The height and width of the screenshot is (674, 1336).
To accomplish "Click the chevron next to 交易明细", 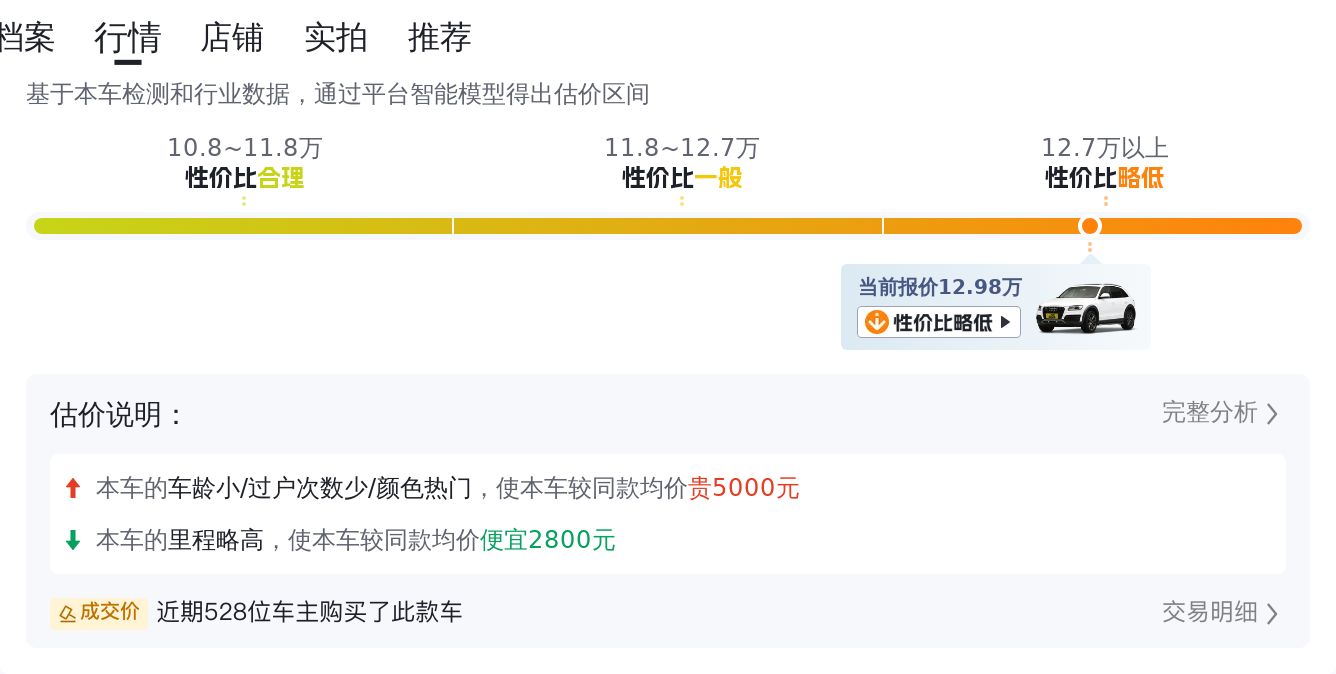I will coord(1272,613).
